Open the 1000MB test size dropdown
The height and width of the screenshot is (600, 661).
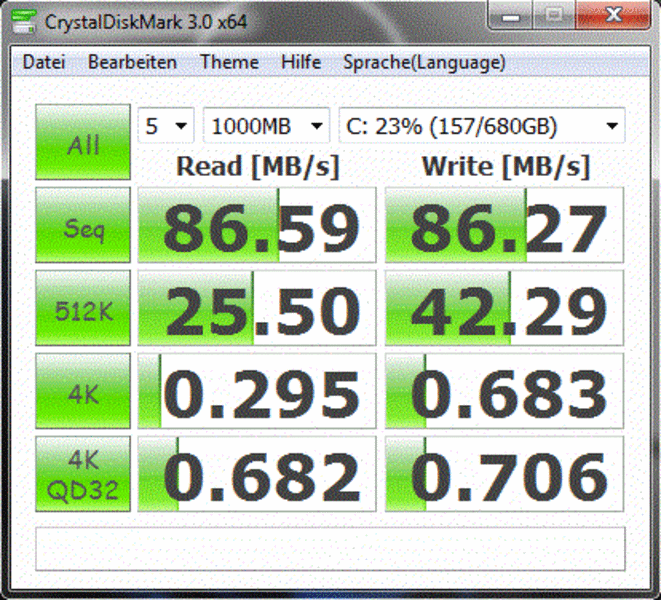(266, 126)
